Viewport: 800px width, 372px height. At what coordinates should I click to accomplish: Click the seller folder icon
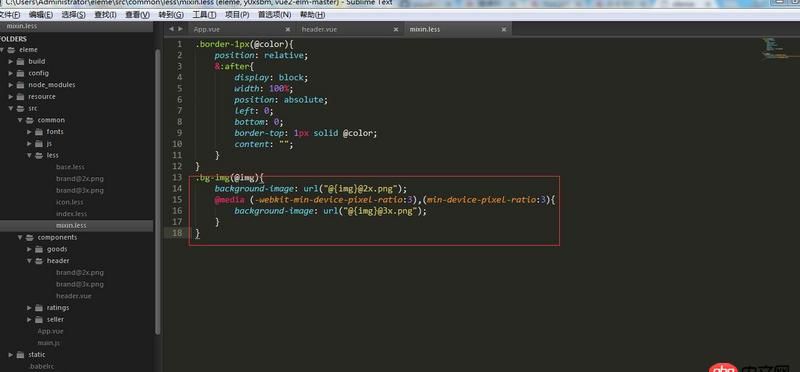39,319
